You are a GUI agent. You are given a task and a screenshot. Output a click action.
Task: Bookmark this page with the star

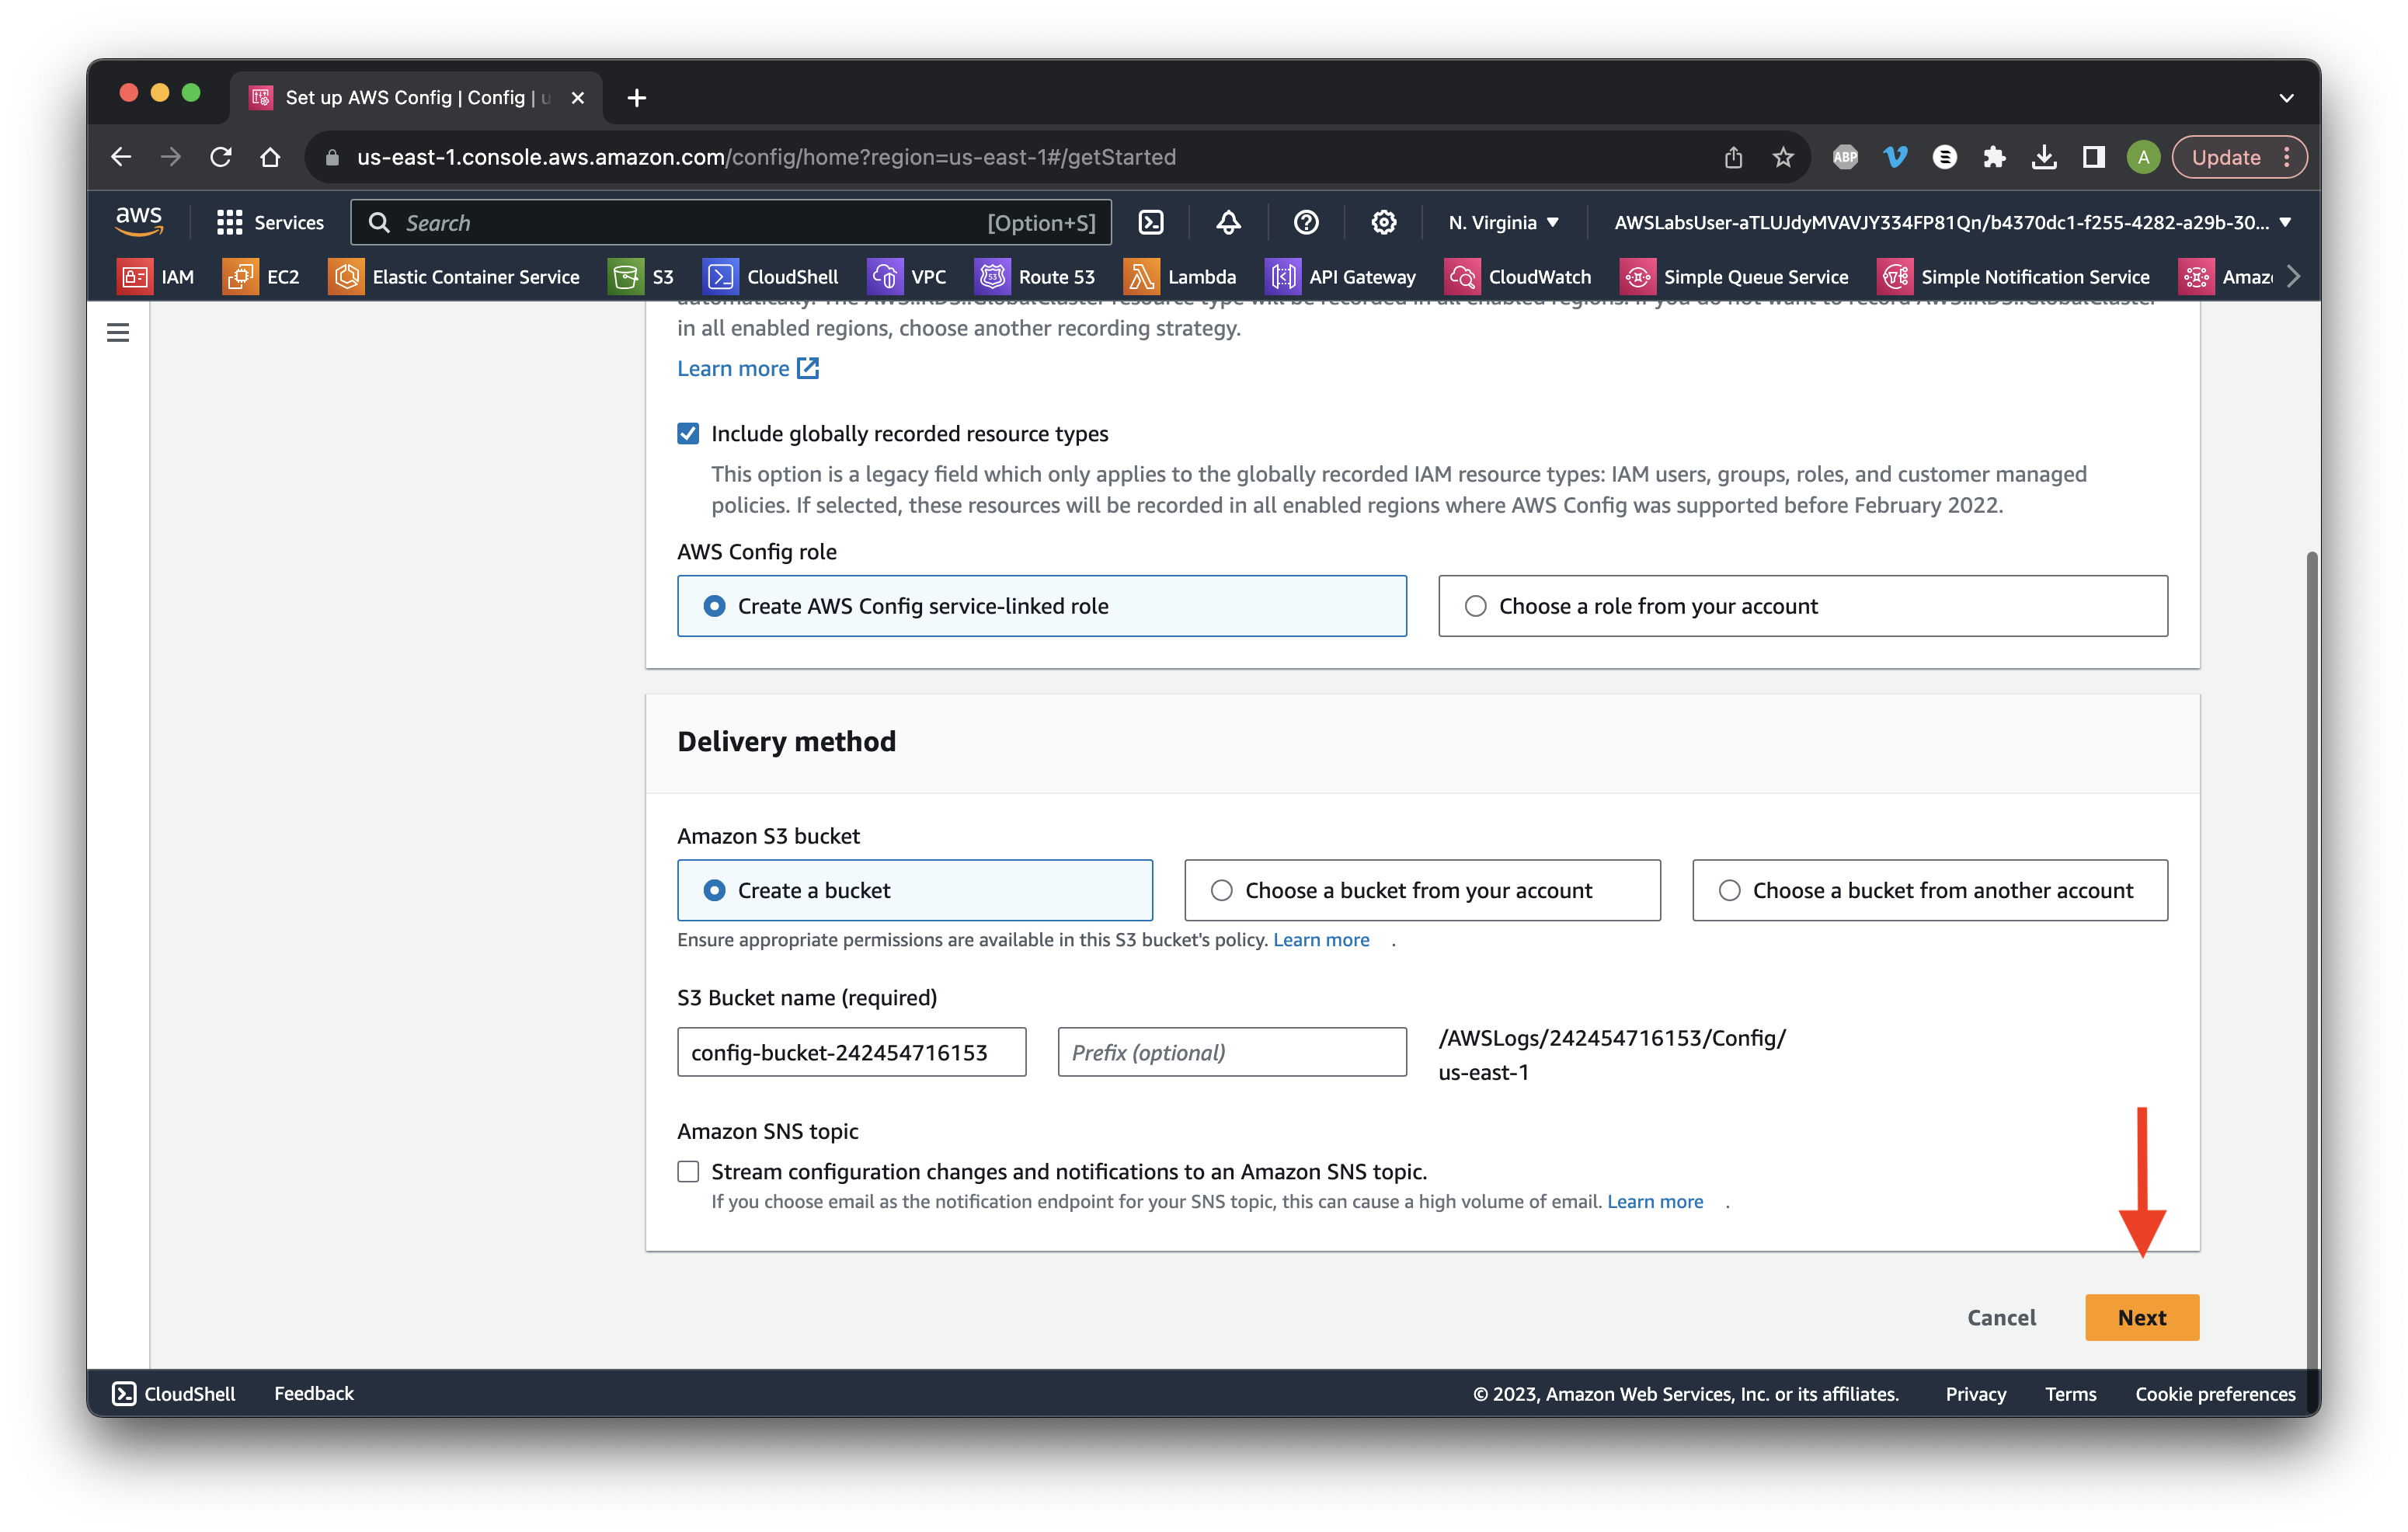1783,157
